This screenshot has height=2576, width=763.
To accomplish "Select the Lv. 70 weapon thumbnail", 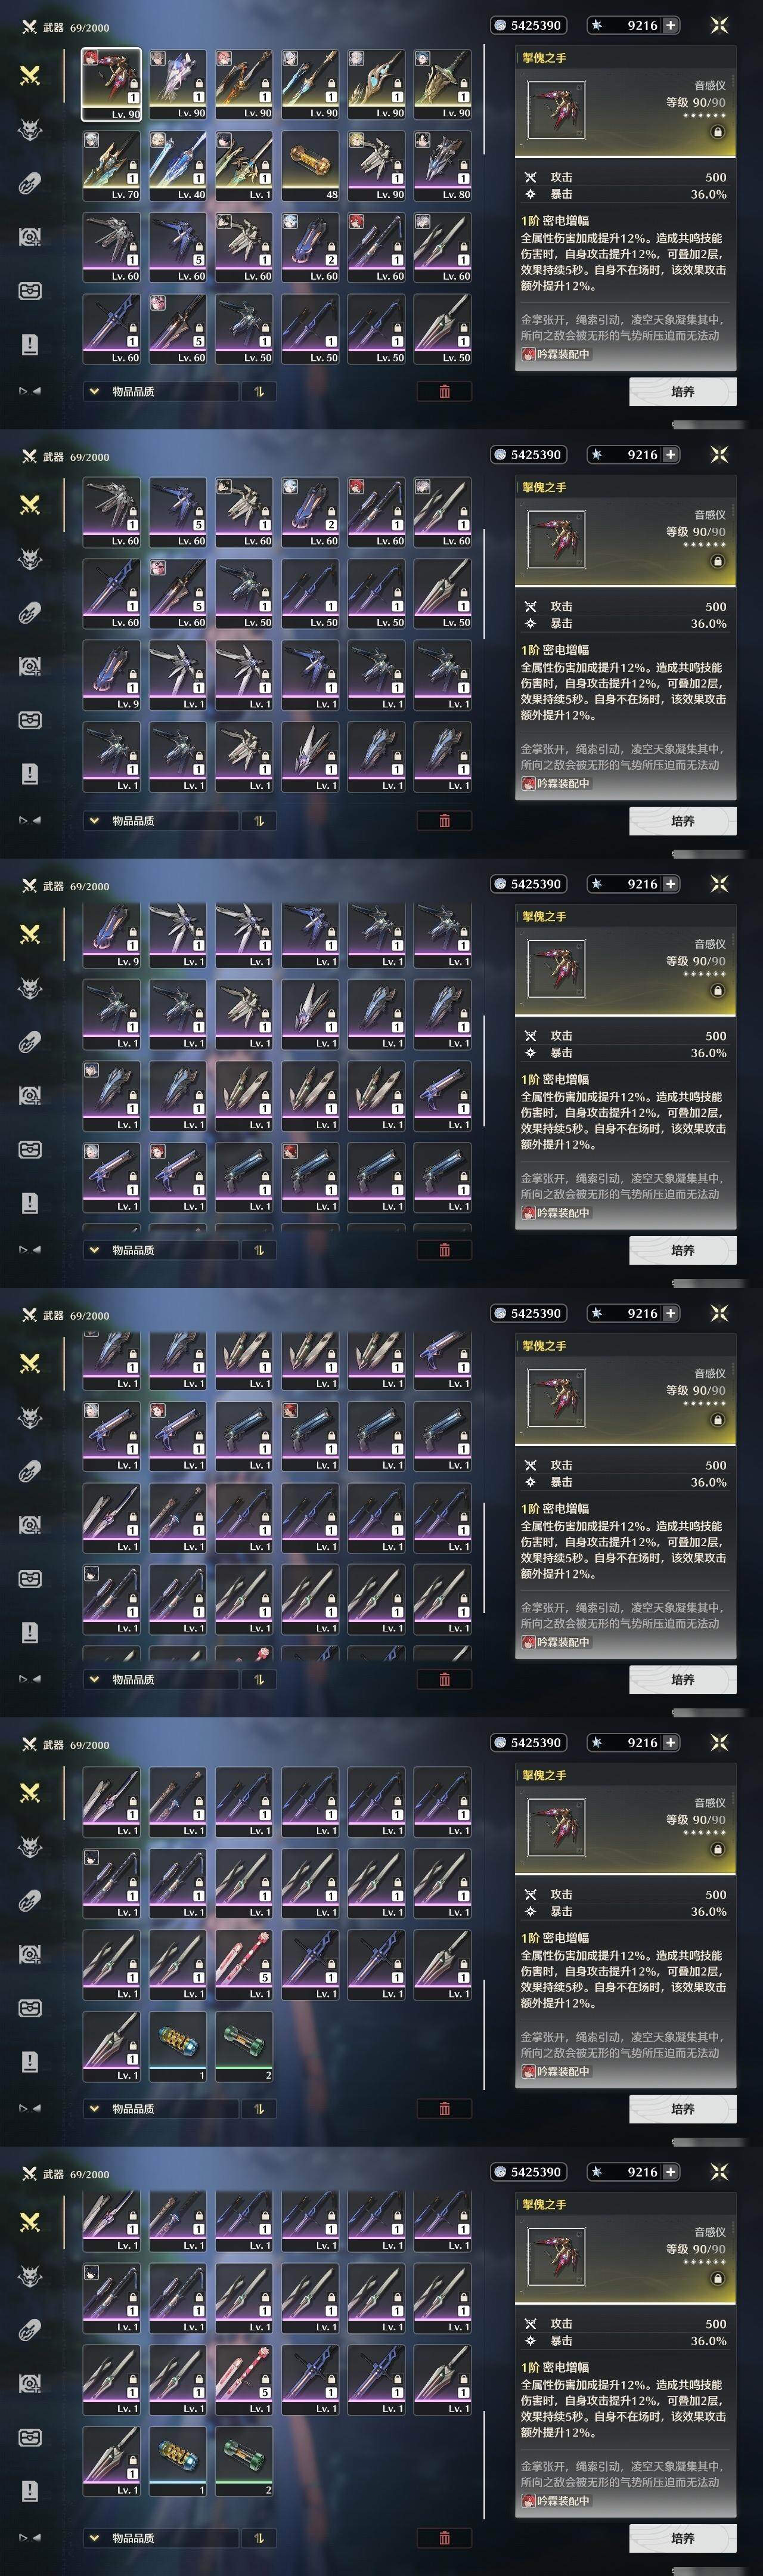I will pyautogui.click(x=112, y=166).
